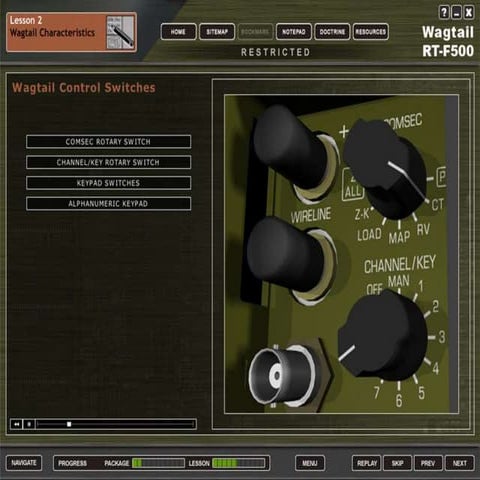This screenshot has width=480, height=480.
Task: Open the MENU
Action: point(310,463)
